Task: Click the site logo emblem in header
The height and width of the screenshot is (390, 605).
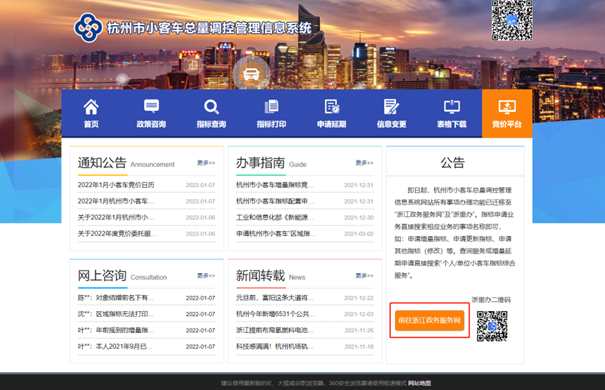Action: (88, 28)
